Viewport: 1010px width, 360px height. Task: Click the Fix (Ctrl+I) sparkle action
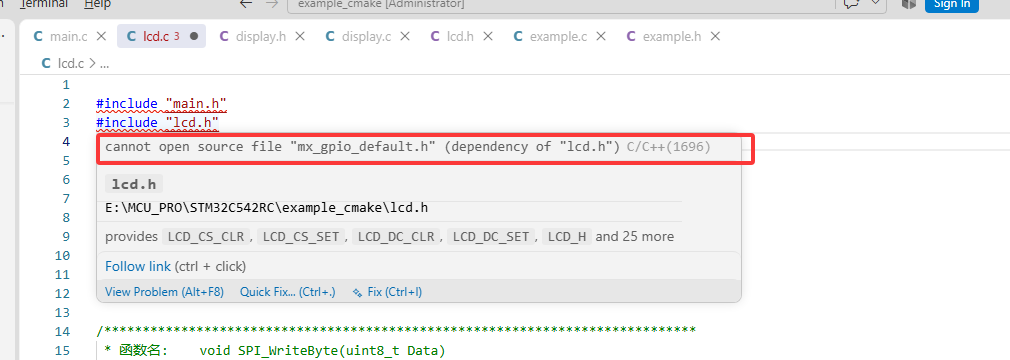pos(387,292)
